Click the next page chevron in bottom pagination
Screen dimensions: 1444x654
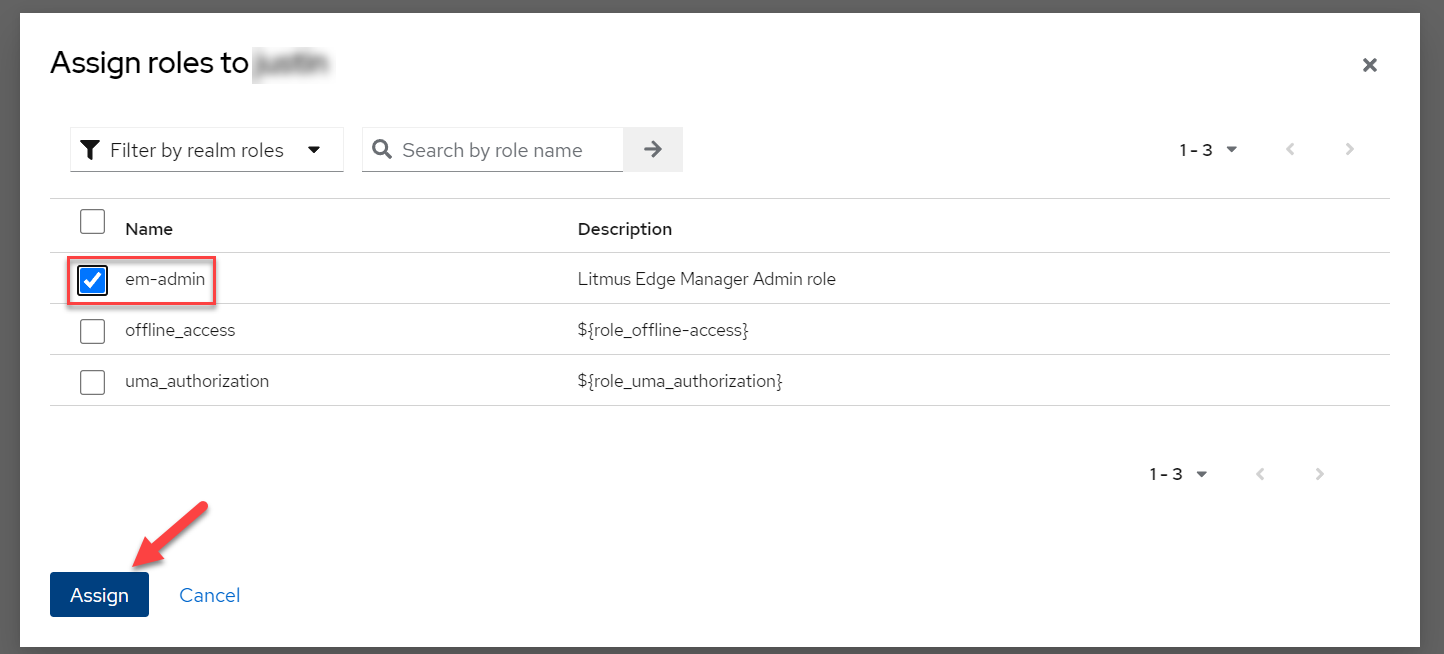pos(1319,473)
